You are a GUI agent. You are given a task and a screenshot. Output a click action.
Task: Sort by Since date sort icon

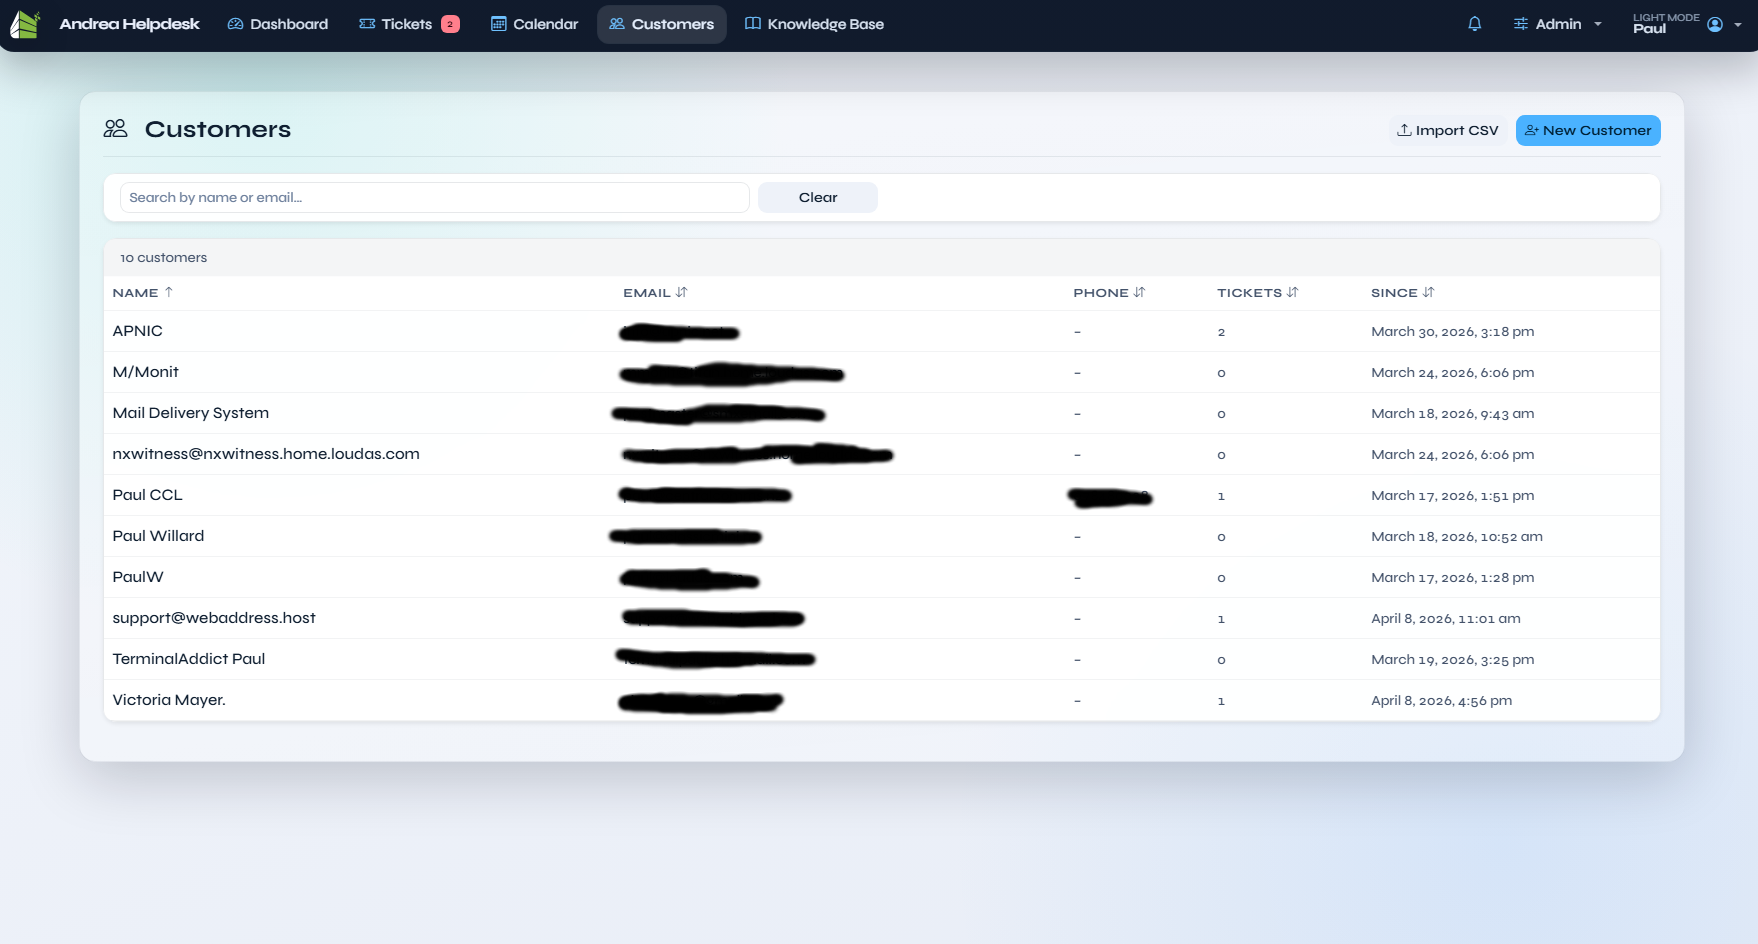point(1428,292)
